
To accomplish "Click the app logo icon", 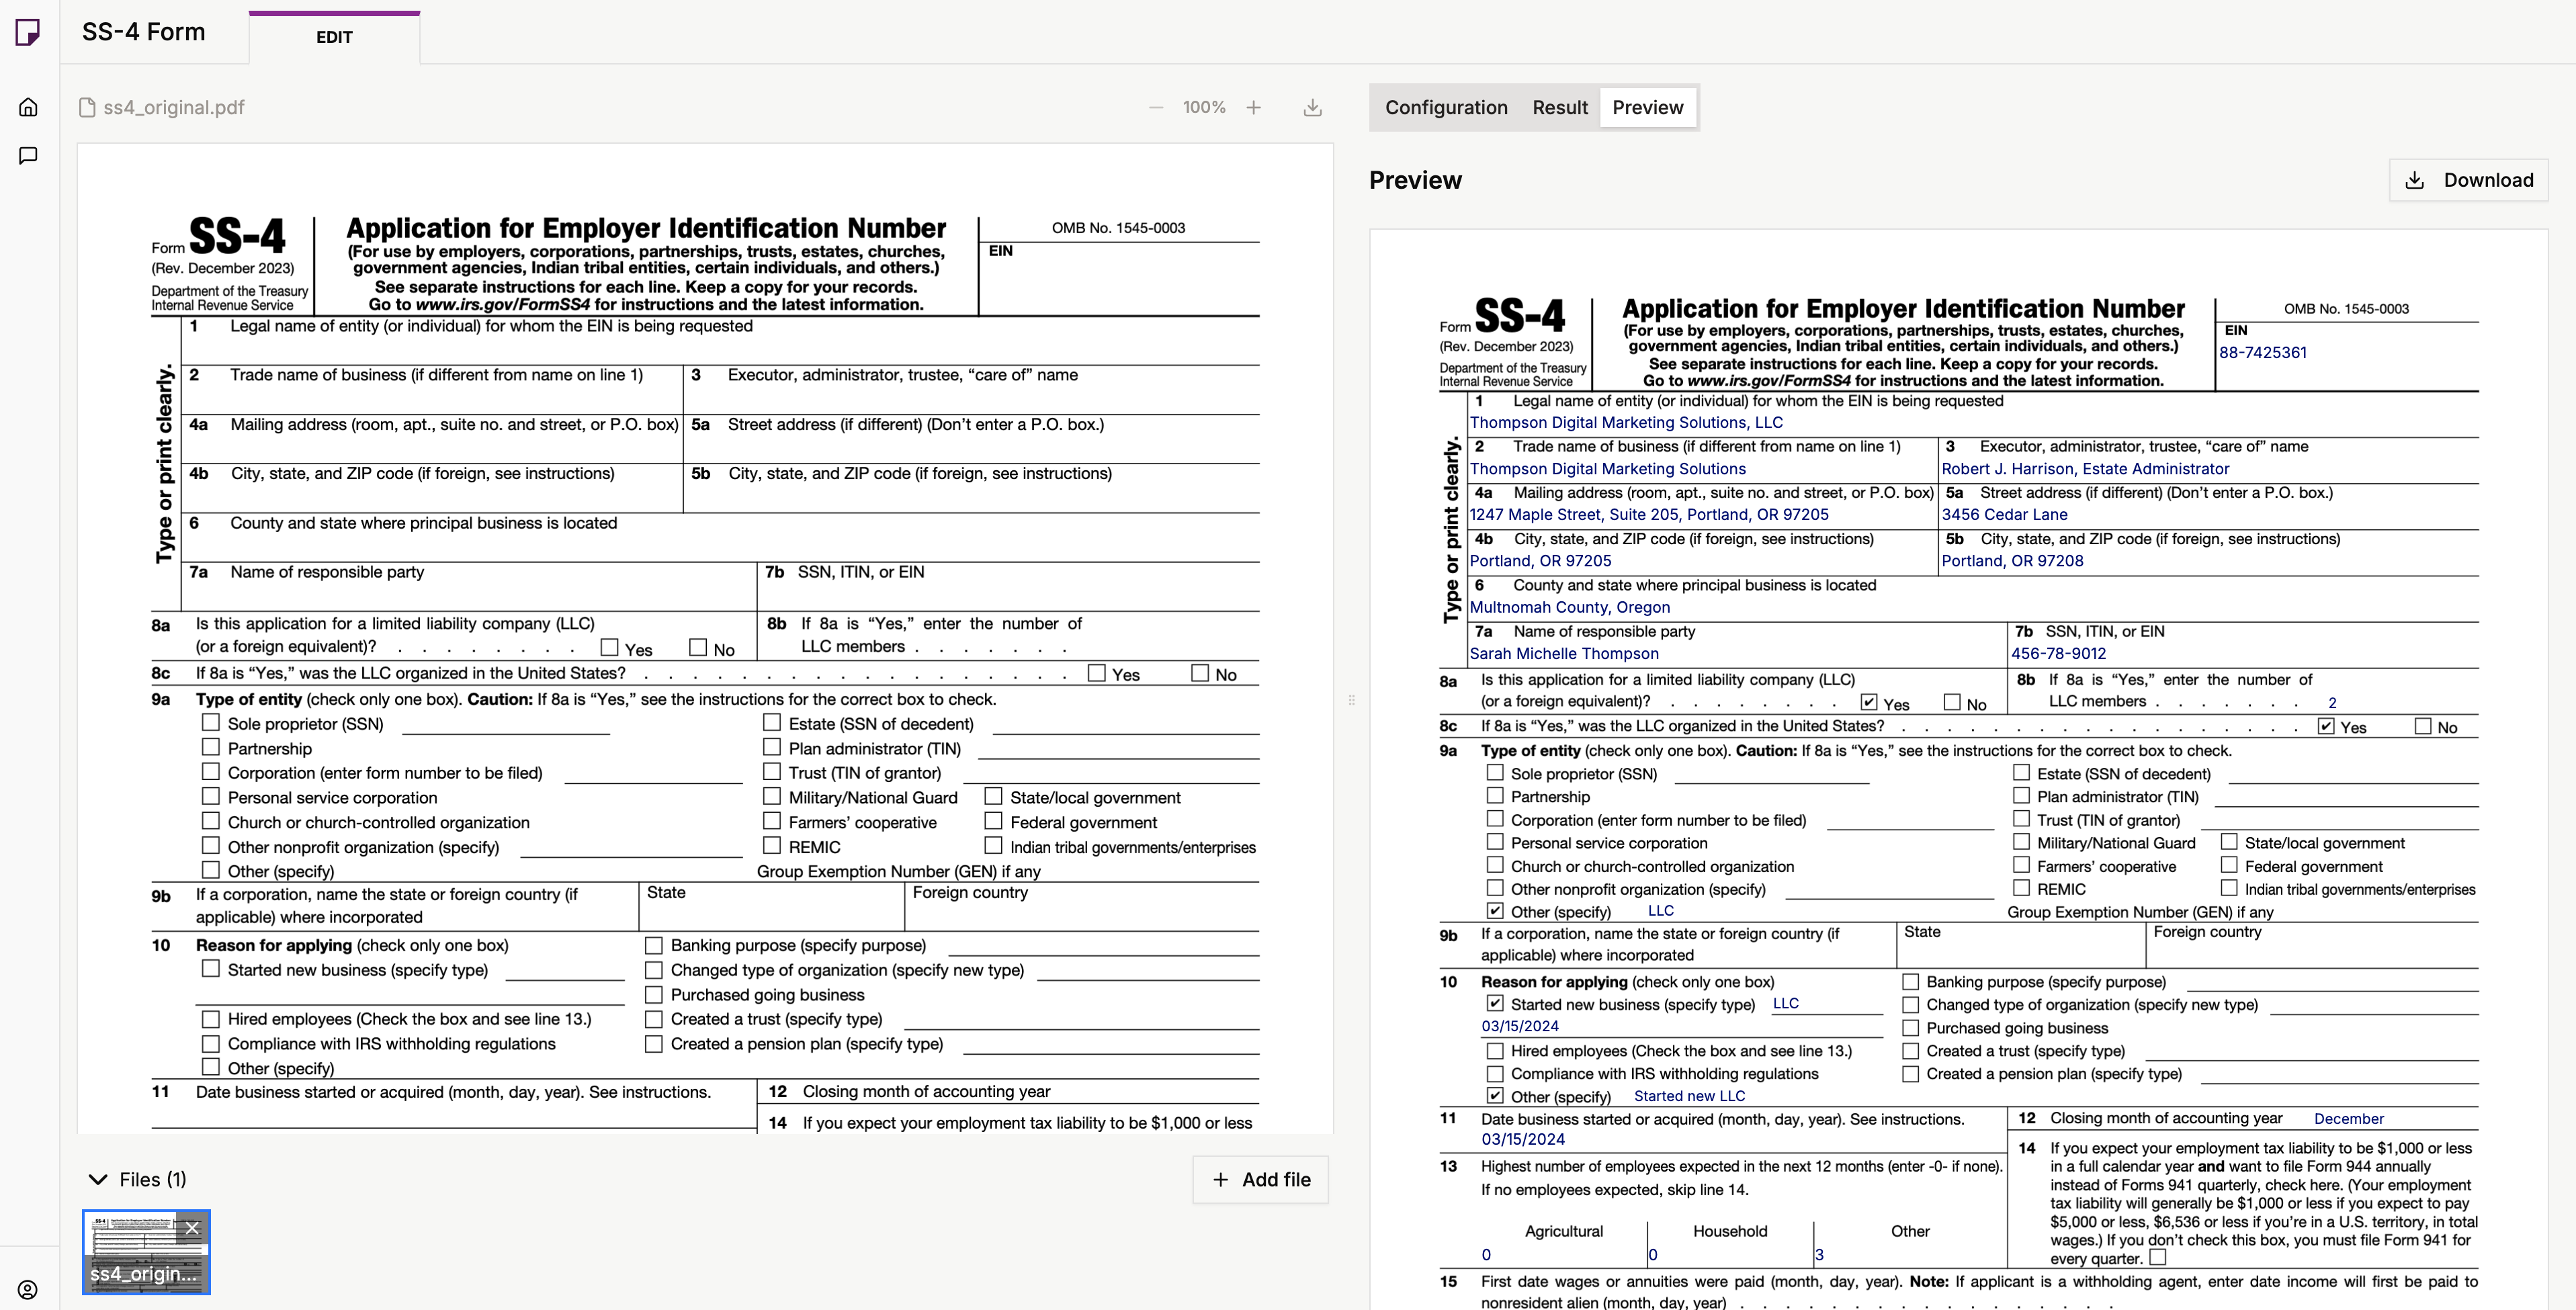I will [28, 32].
